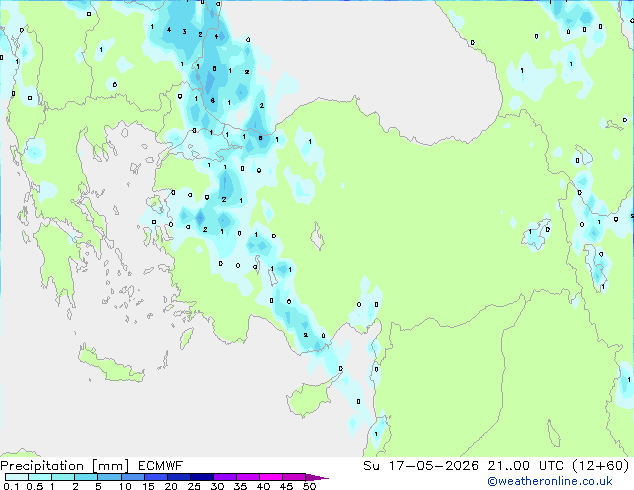Click the '25' legend scale label
634x490 pixels.
point(194,486)
